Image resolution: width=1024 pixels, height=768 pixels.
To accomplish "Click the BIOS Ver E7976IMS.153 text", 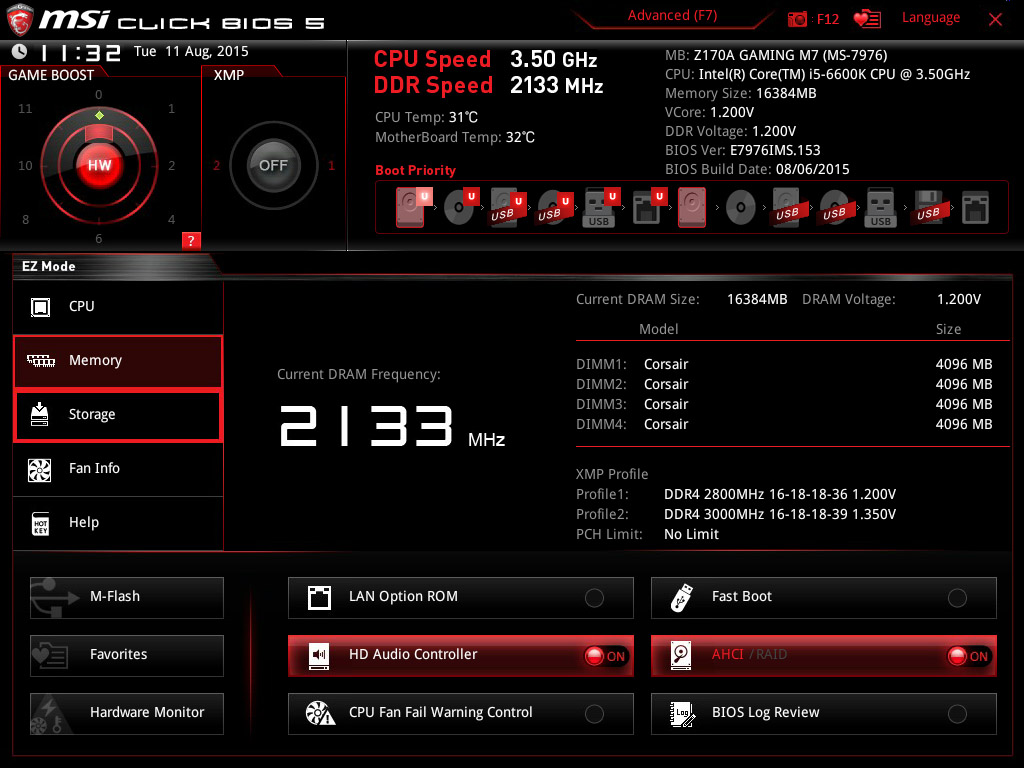I will pyautogui.click(x=743, y=150).
